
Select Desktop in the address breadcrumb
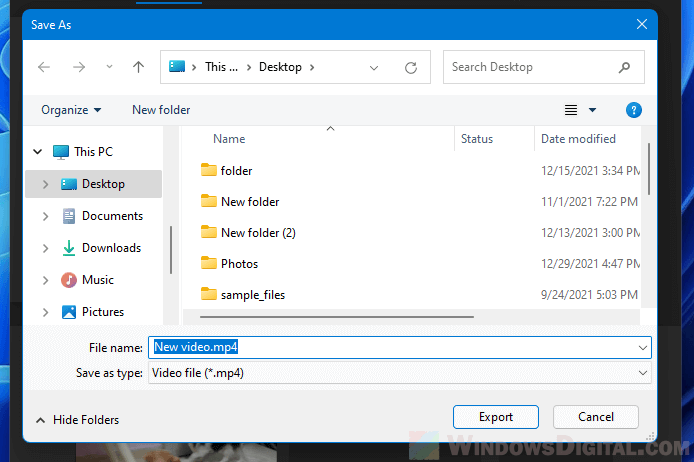(280, 67)
